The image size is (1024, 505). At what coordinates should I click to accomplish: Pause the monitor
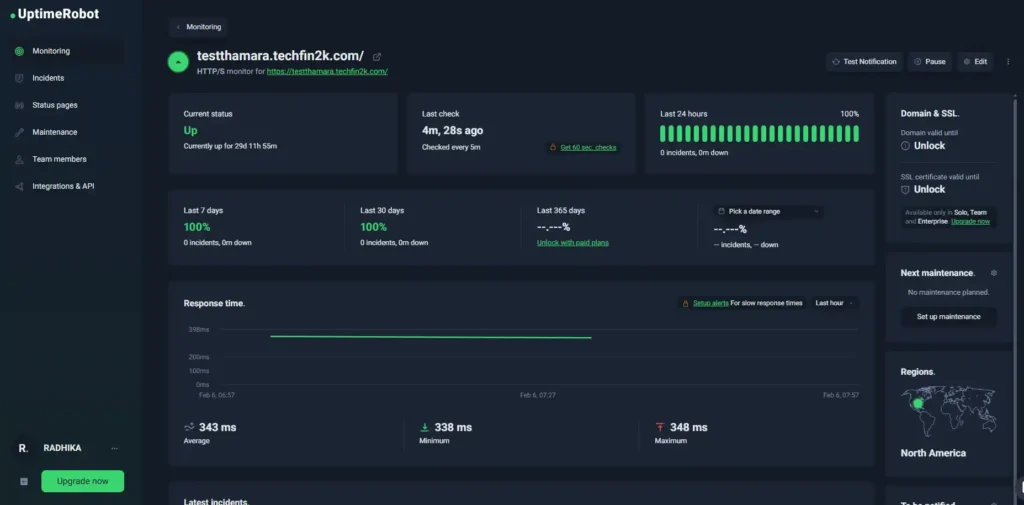tap(929, 61)
